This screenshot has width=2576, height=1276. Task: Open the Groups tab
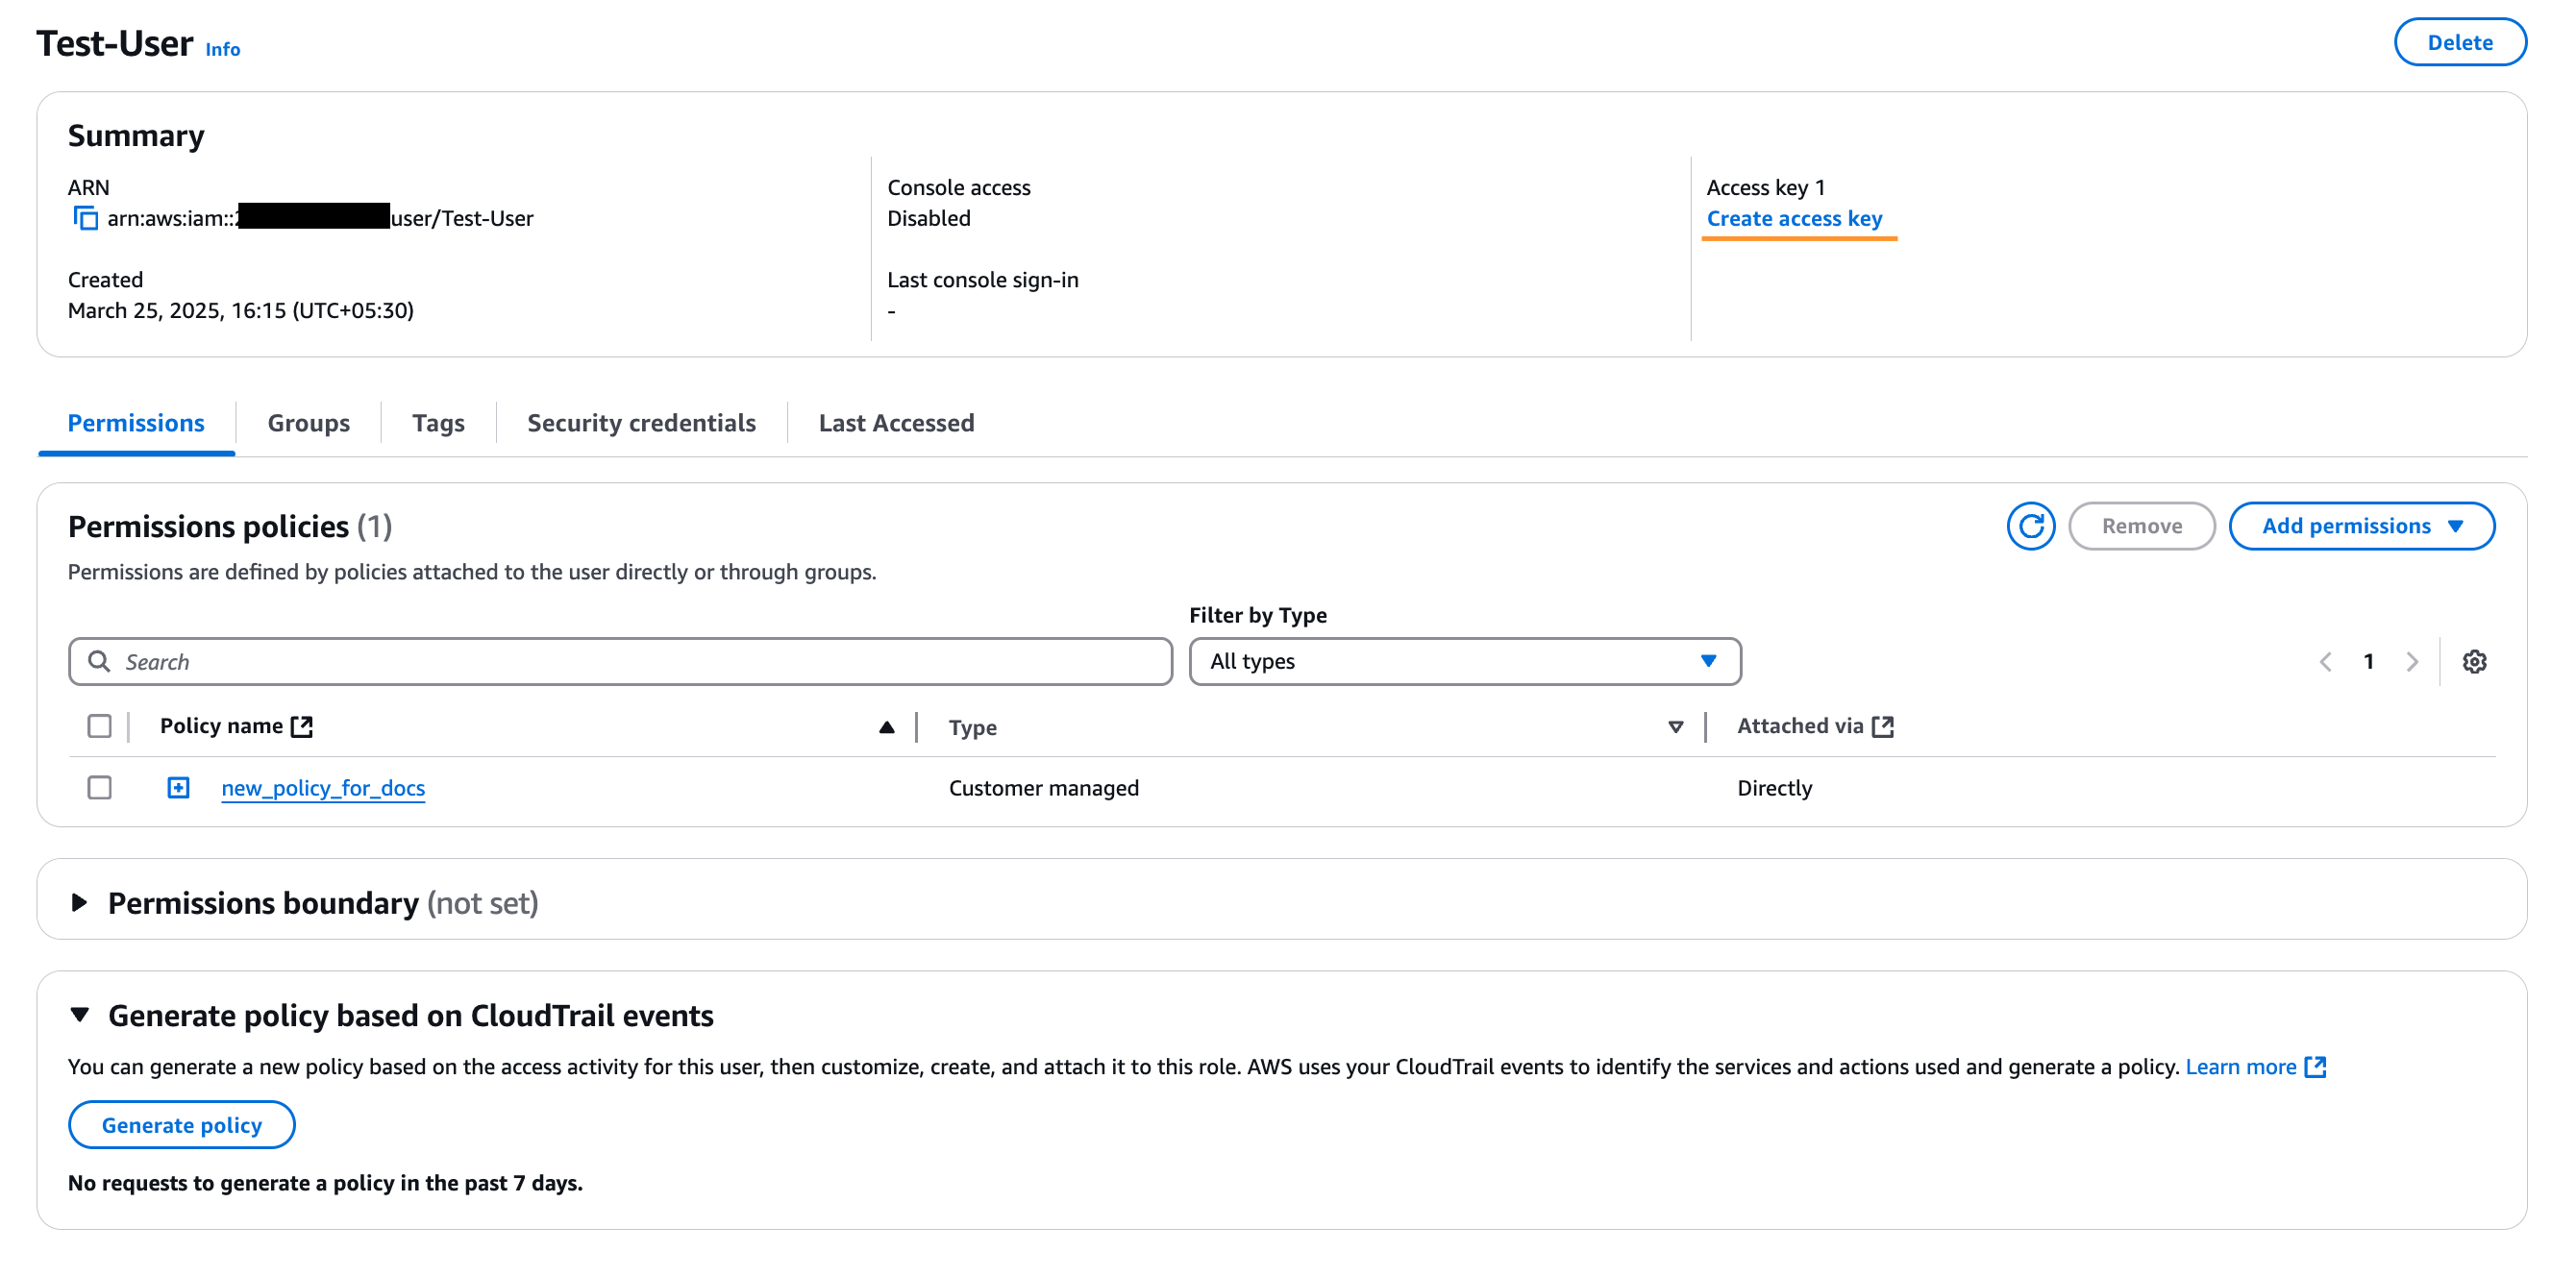pyautogui.click(x=308, y=423)
